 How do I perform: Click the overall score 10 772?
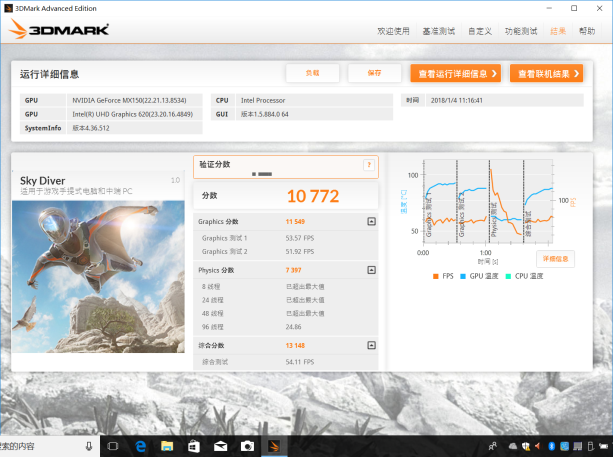click(313, 196)
